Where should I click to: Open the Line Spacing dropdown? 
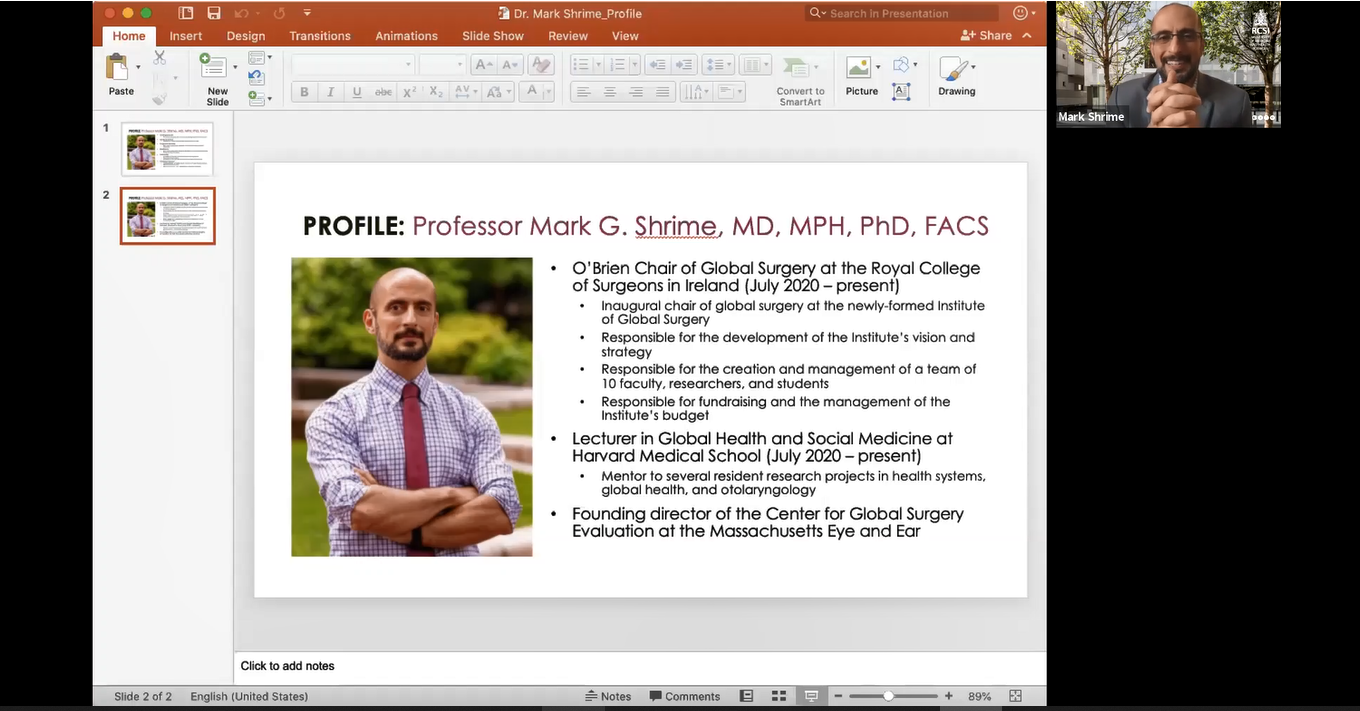718,65
